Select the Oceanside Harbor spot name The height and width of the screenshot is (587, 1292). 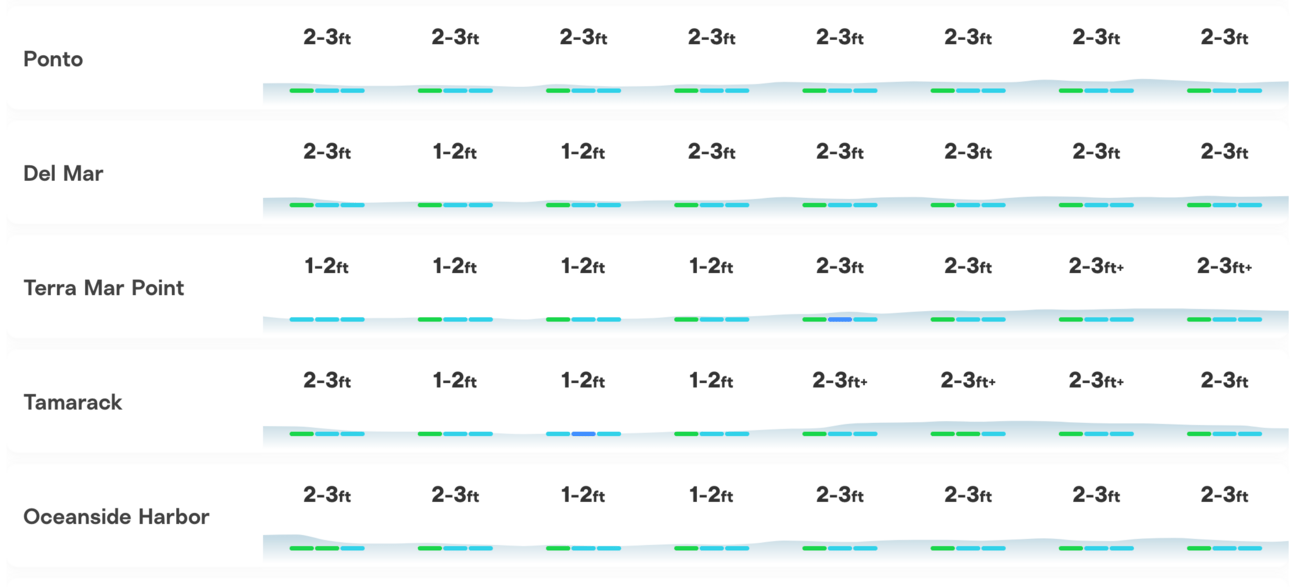(x=116, y=517)
